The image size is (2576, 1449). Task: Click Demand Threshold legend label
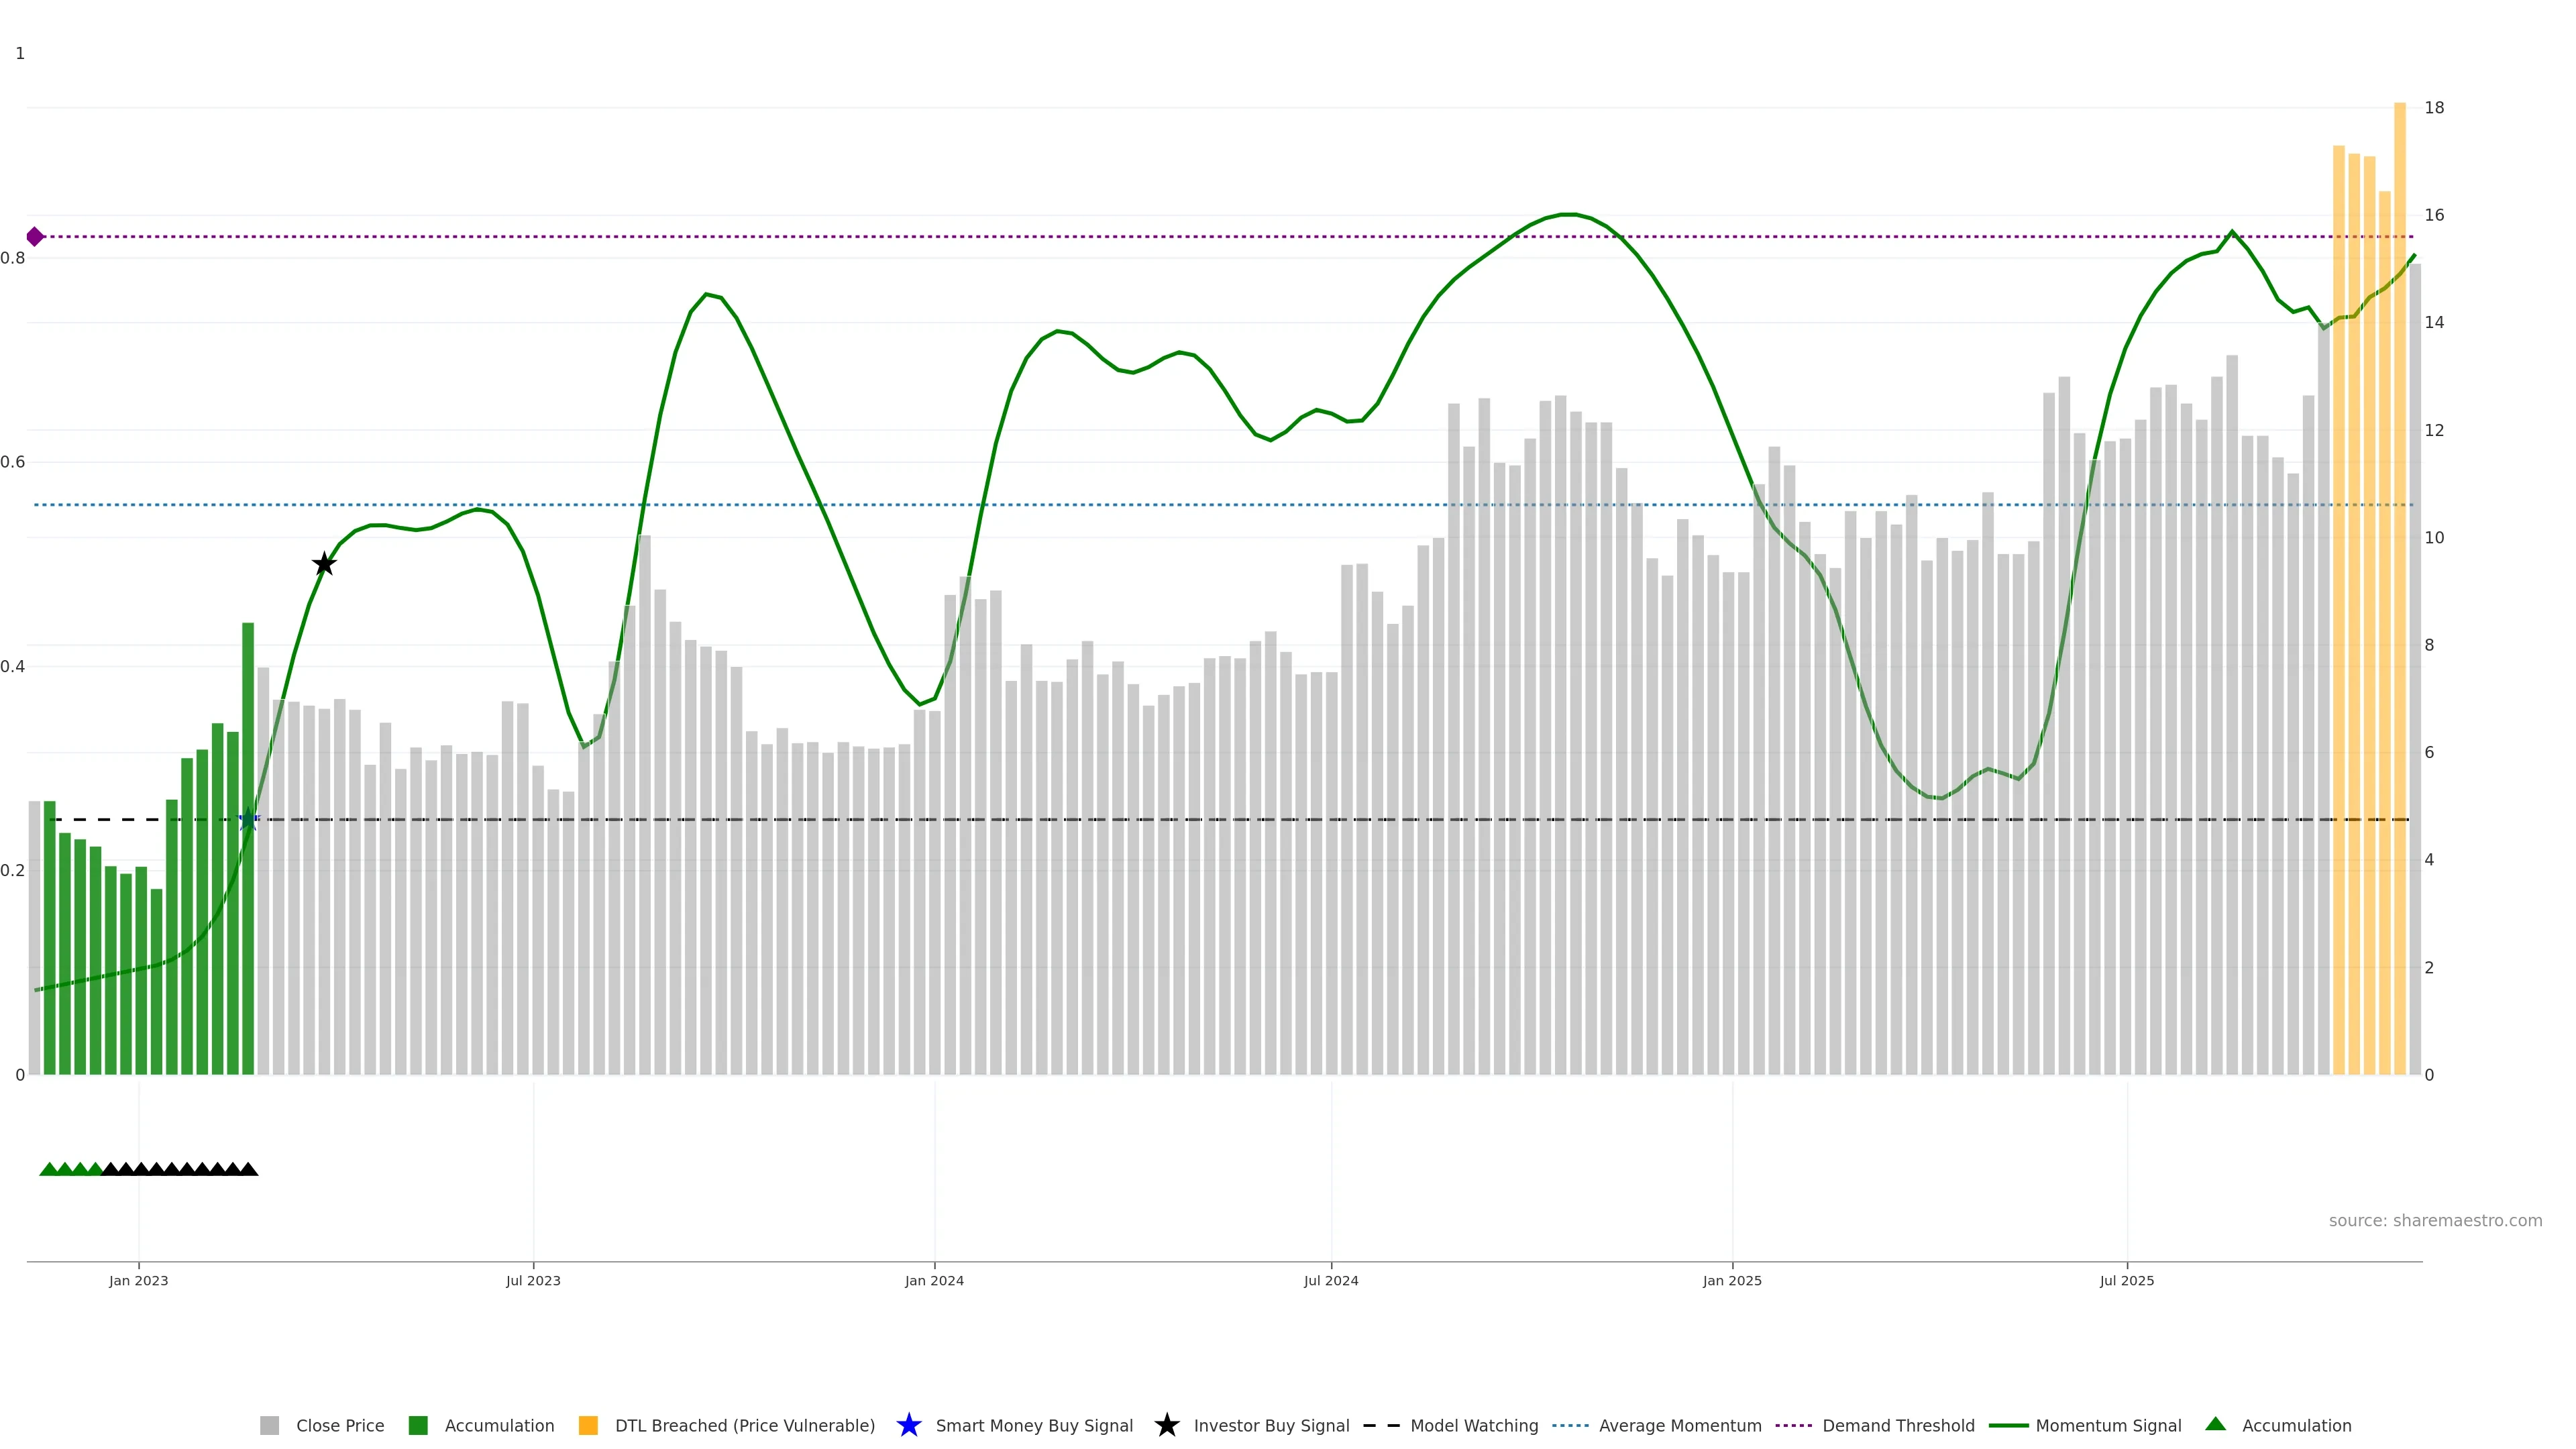click(x=1898, y=1425)
